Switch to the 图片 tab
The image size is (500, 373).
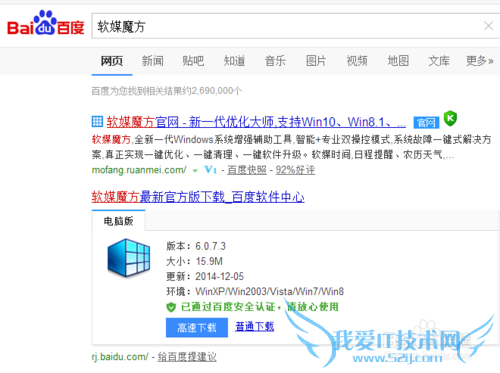tap(316, 61)
